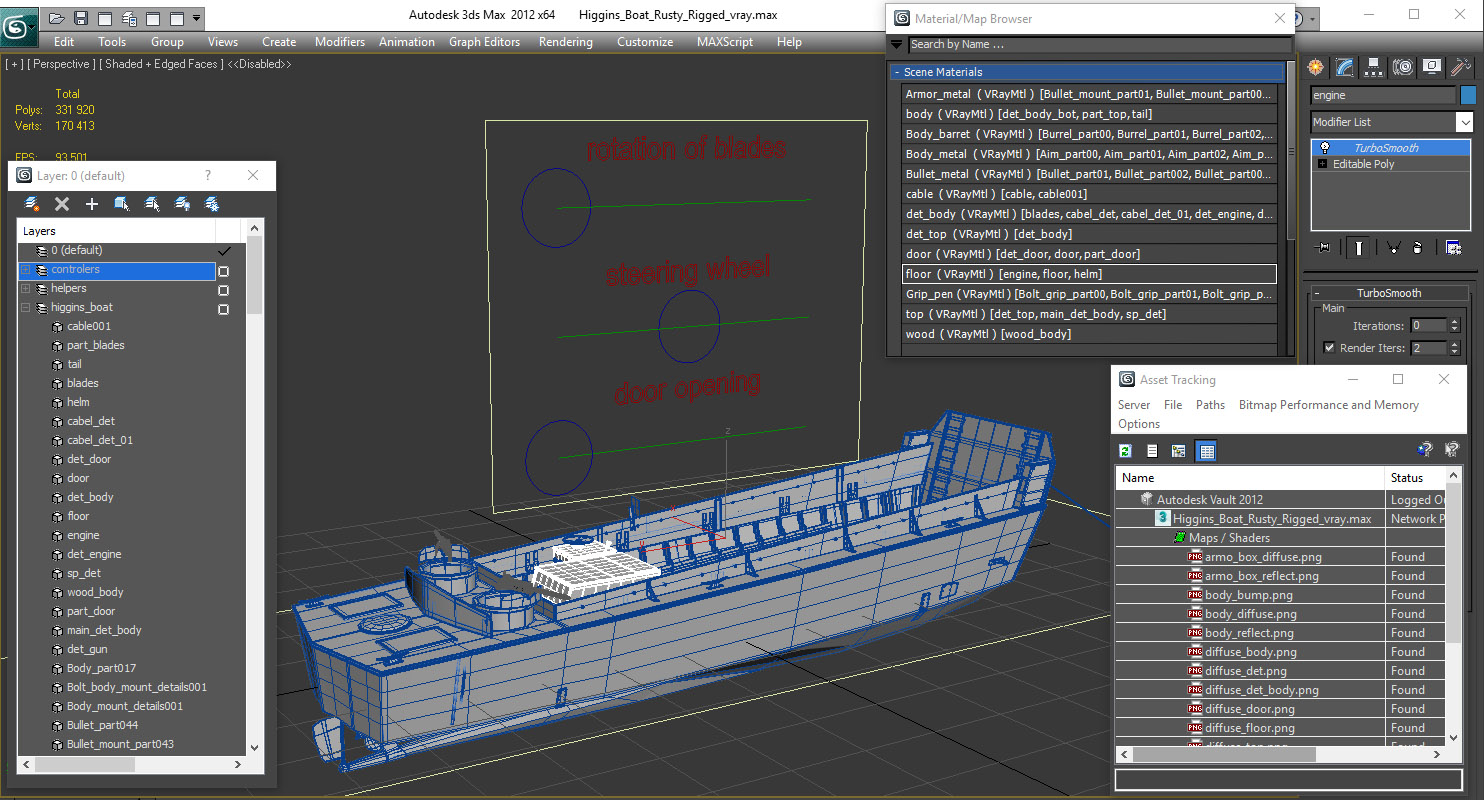Toggle Show End Result icon

[x=1358, y=247]
